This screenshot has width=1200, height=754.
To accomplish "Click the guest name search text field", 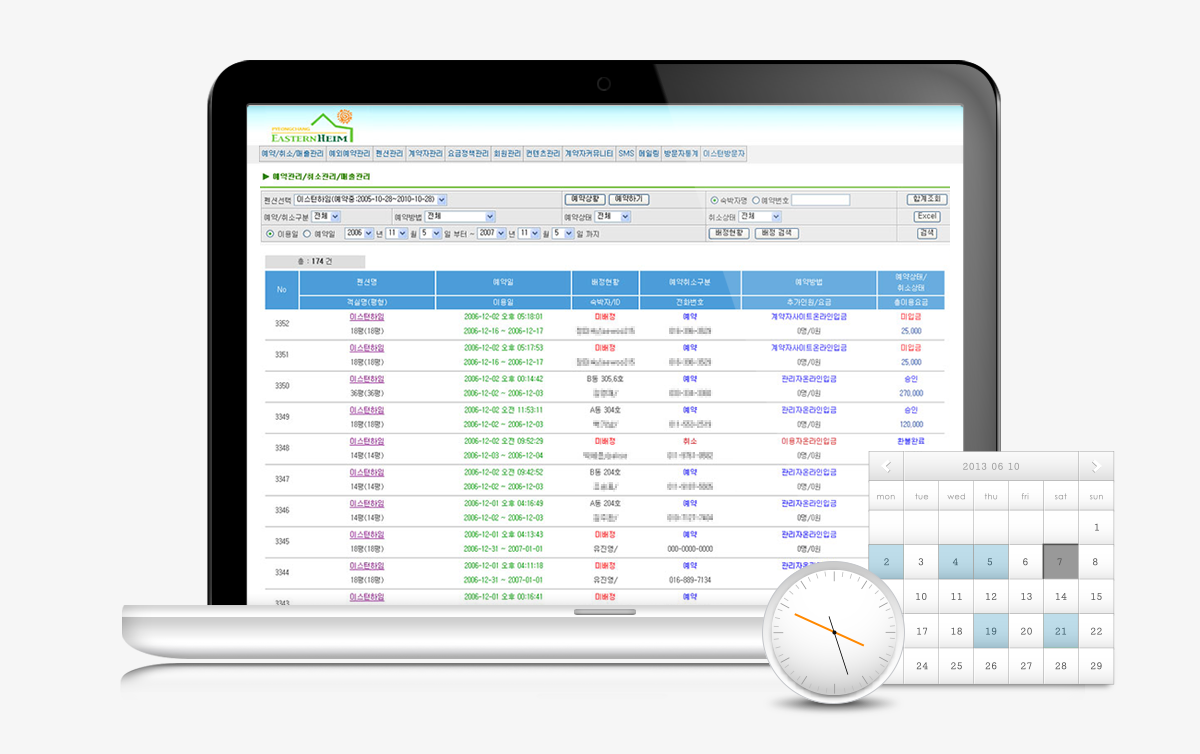I will point(820,200).
